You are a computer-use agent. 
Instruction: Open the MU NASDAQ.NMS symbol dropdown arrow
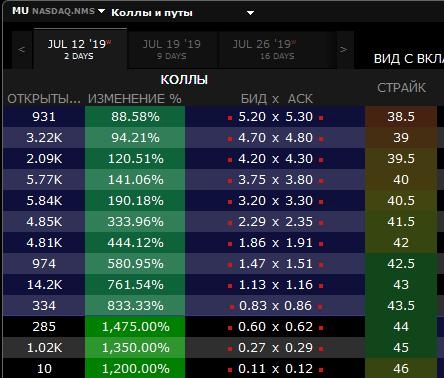(101, 11)
